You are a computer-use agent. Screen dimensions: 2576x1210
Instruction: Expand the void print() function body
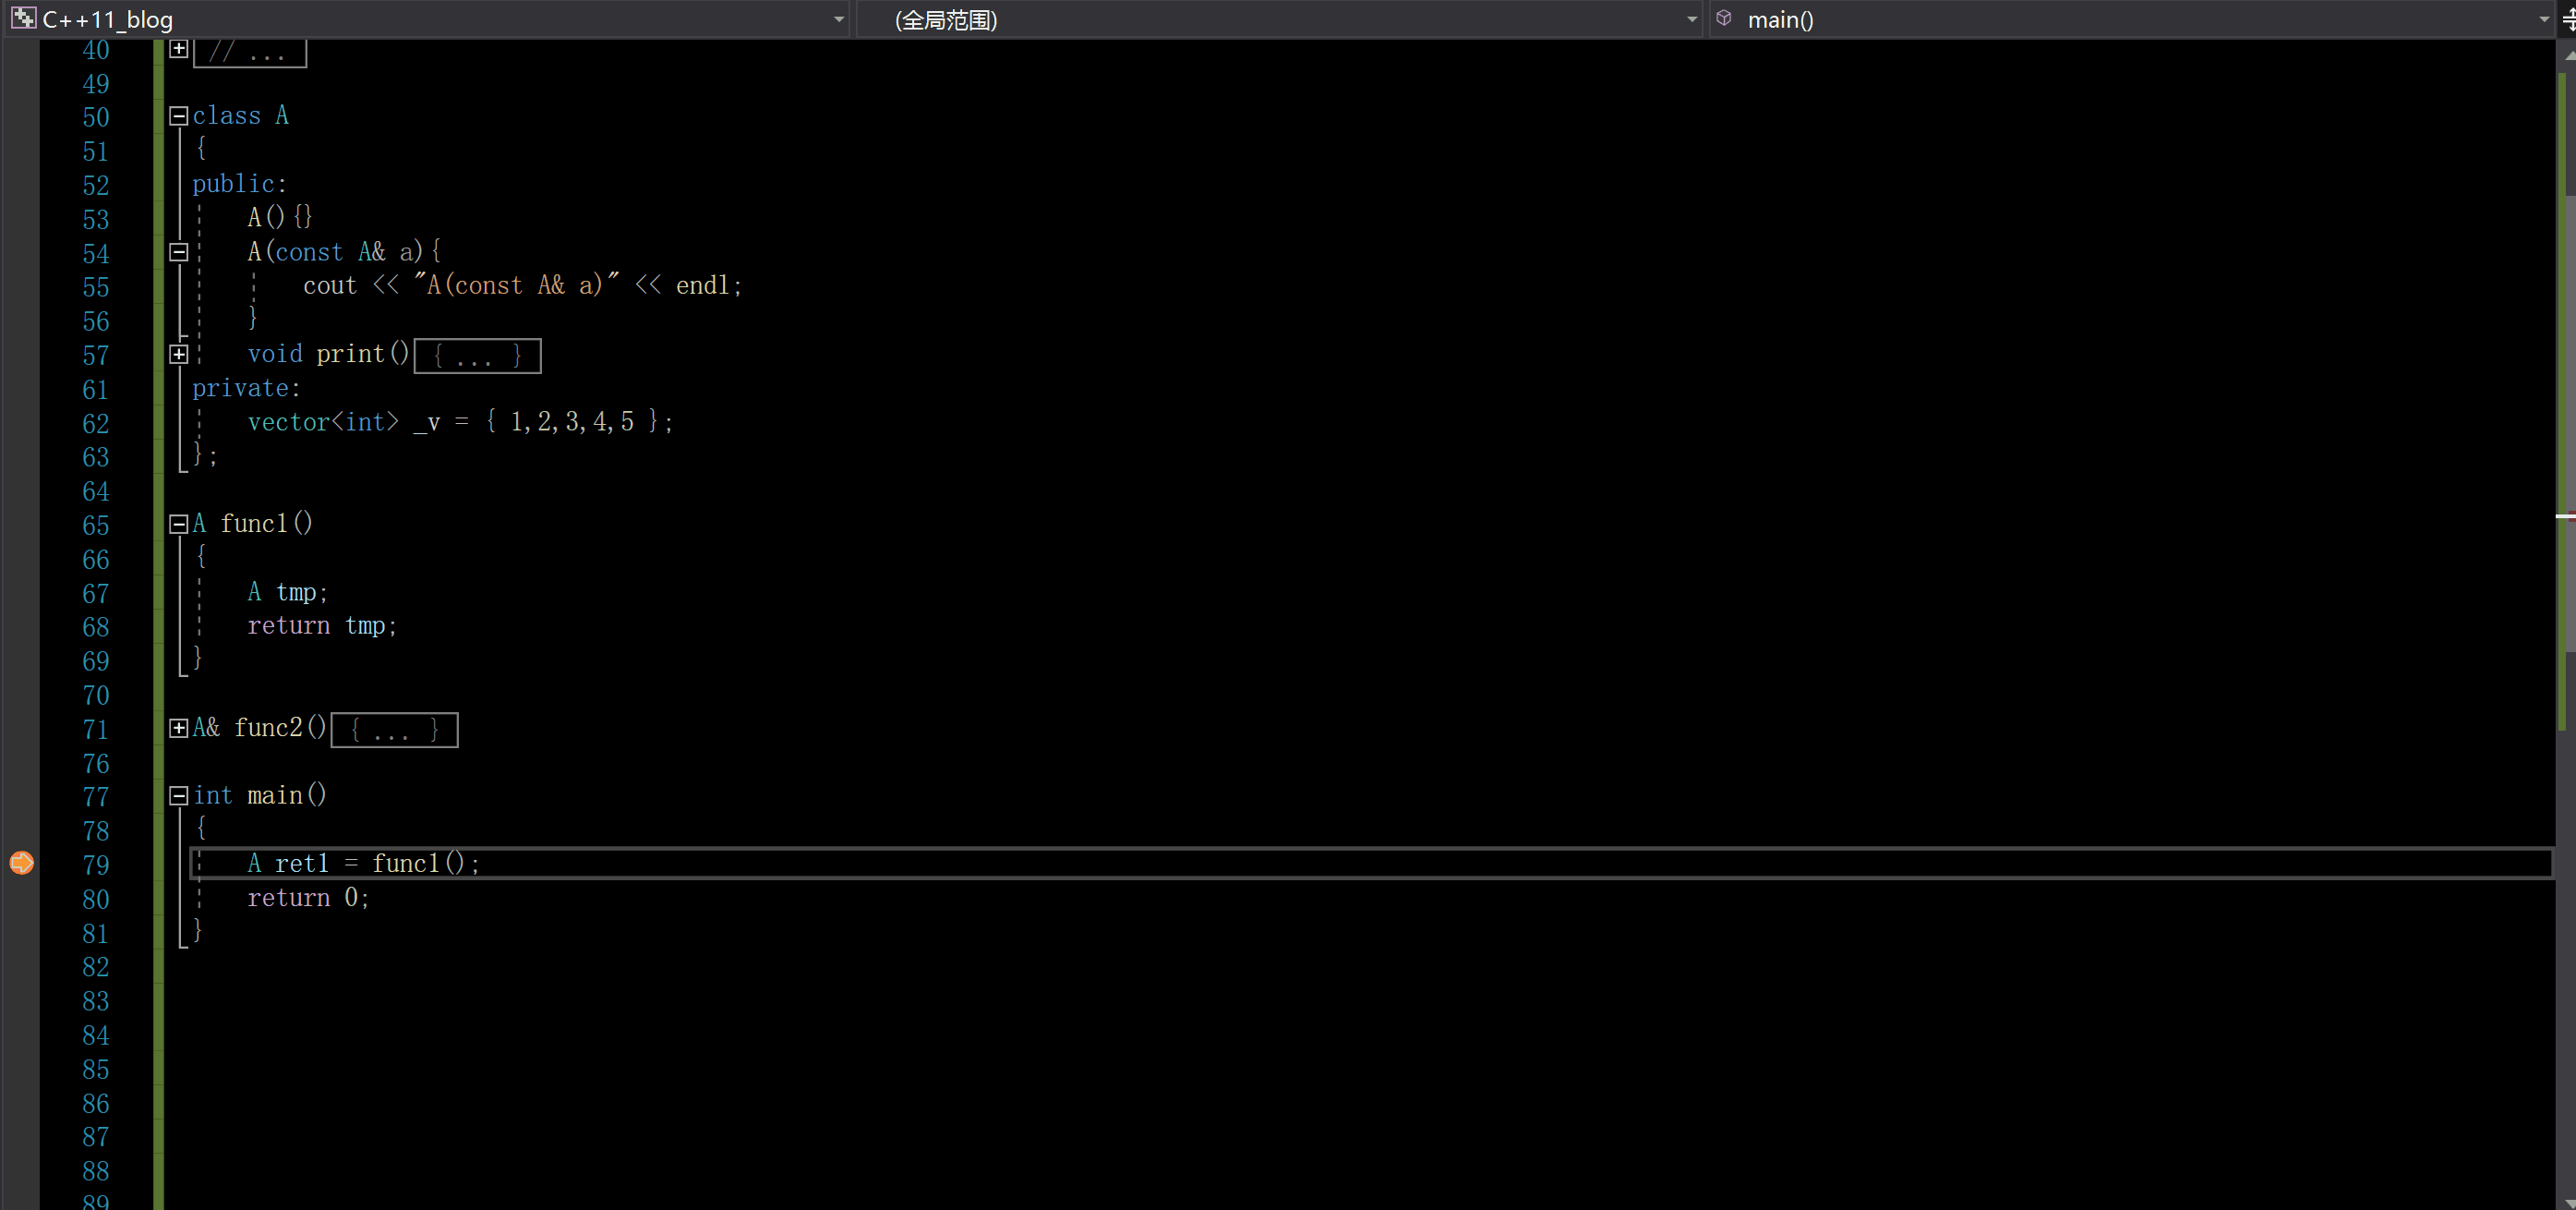pyautogui.click(x=179, y=354)
